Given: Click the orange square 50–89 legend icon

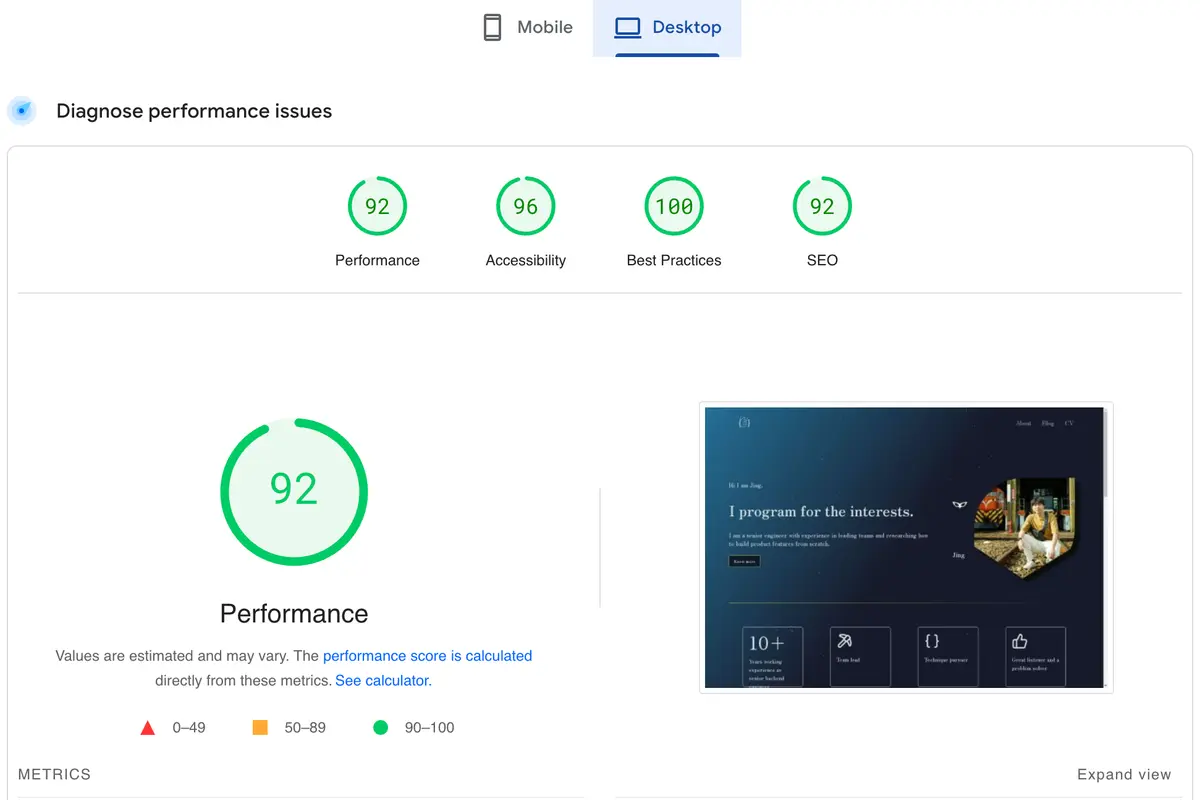Looking at the screenshot, I should point(260,728).
